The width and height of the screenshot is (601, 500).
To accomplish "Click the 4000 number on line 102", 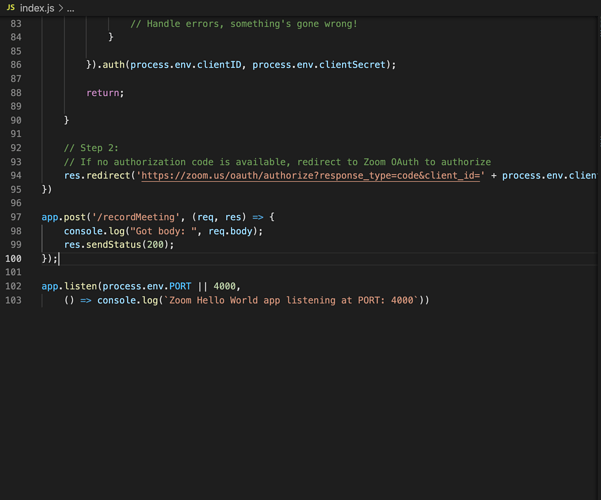I will click(x=225, y=286).
